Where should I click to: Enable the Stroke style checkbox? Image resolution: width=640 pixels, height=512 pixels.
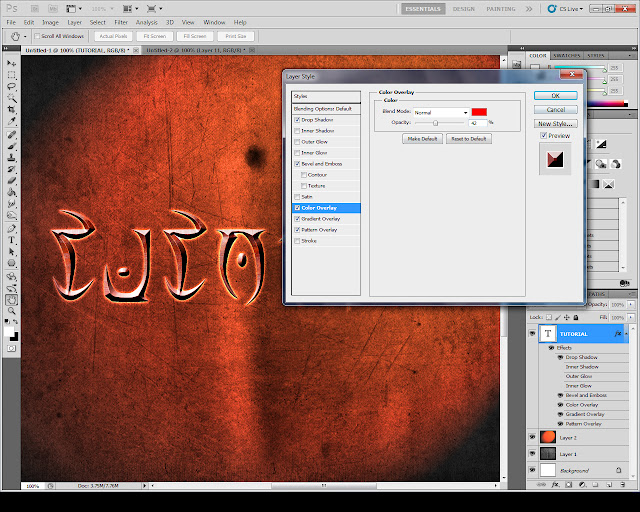click(x=297, y=241)
